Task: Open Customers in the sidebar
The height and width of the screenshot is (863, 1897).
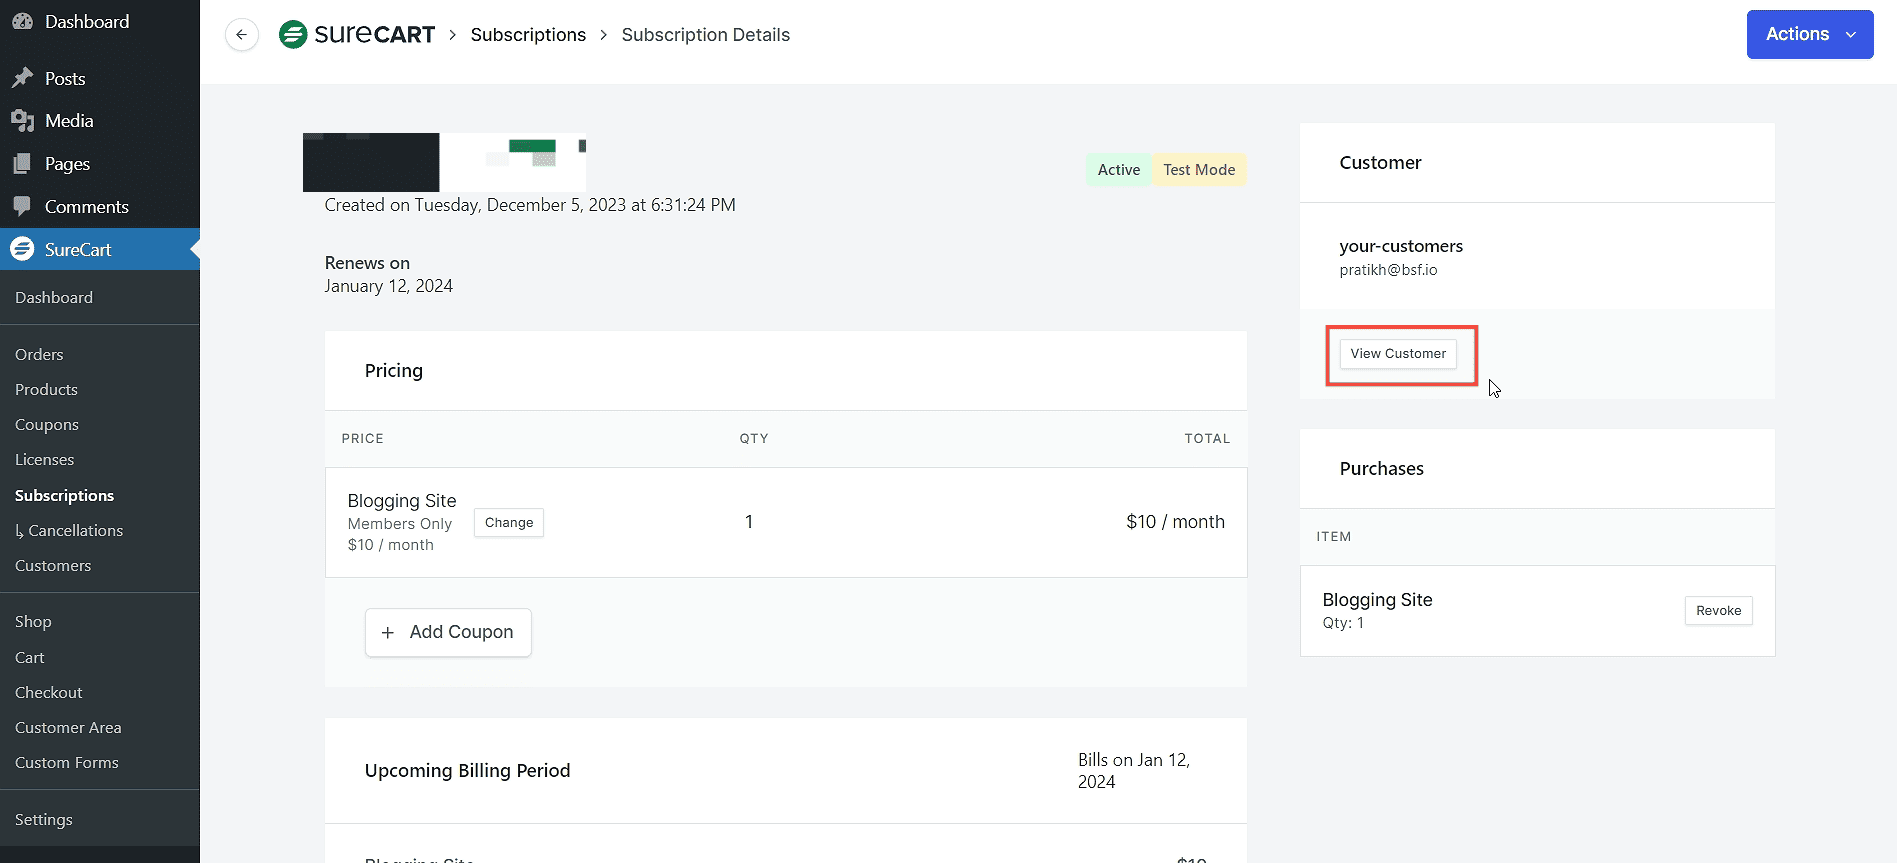Action: [x=53, y=566]
